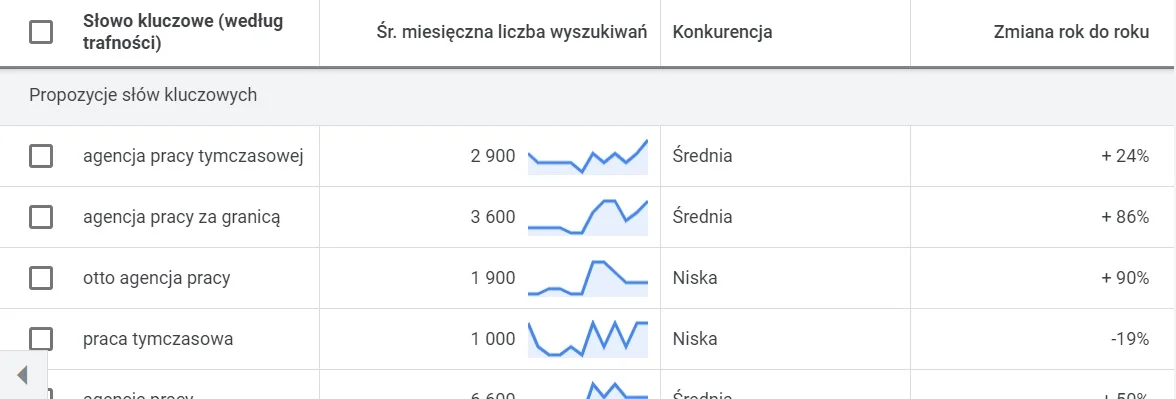This screenshot has height=399, width=1176.
Task: Tick checkbox next to otto agencja pracy
Action: [40, 278]
